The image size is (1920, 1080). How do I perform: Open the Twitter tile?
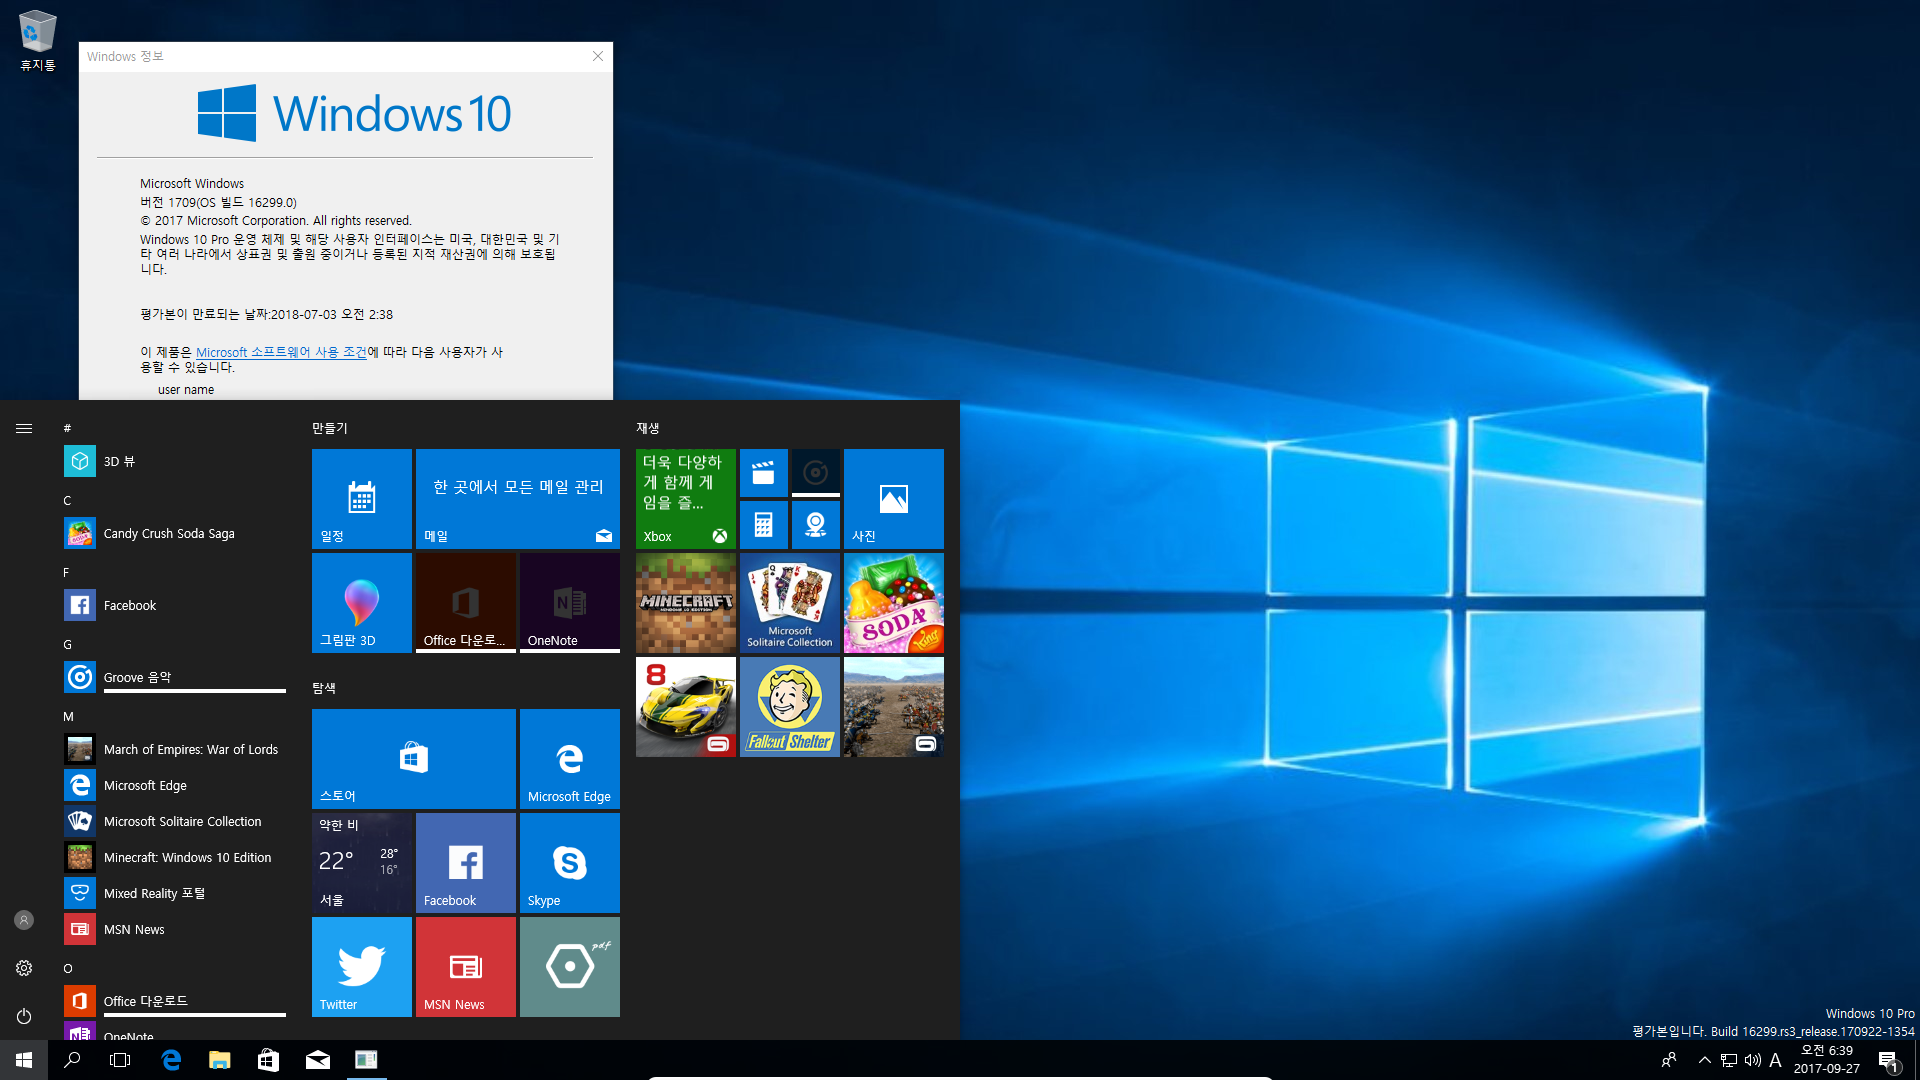(x=362, y=967)
